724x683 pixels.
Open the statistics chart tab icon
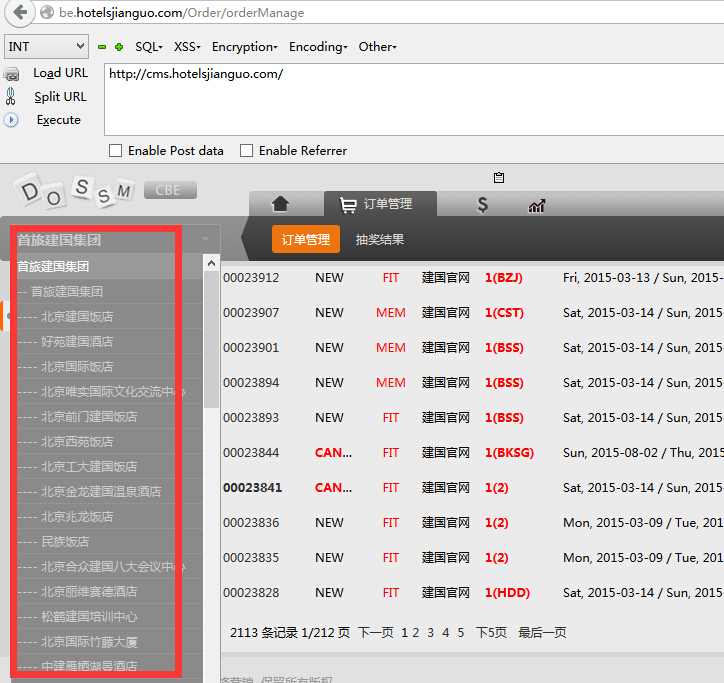click(x=537, y=206)
